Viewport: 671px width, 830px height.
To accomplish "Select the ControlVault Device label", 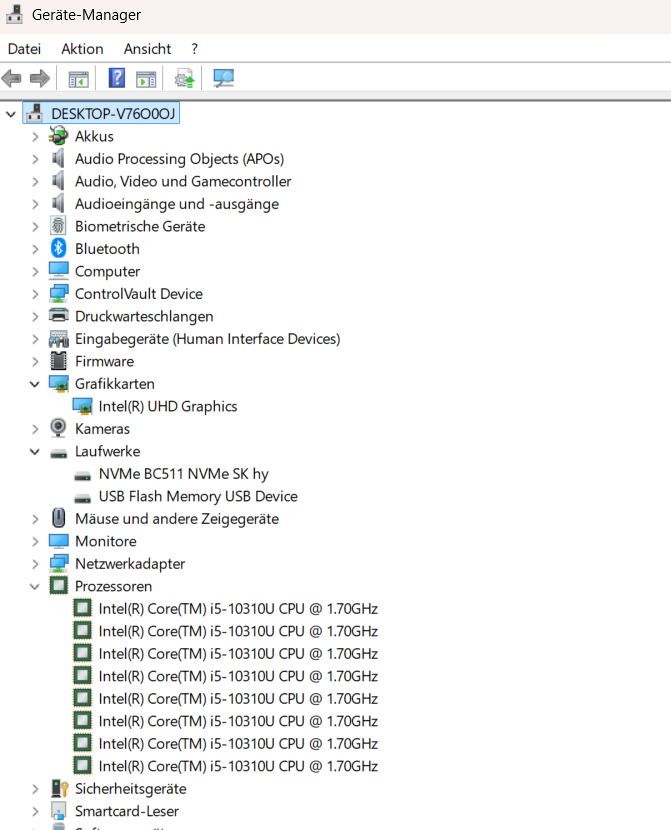I will [139, 294].
